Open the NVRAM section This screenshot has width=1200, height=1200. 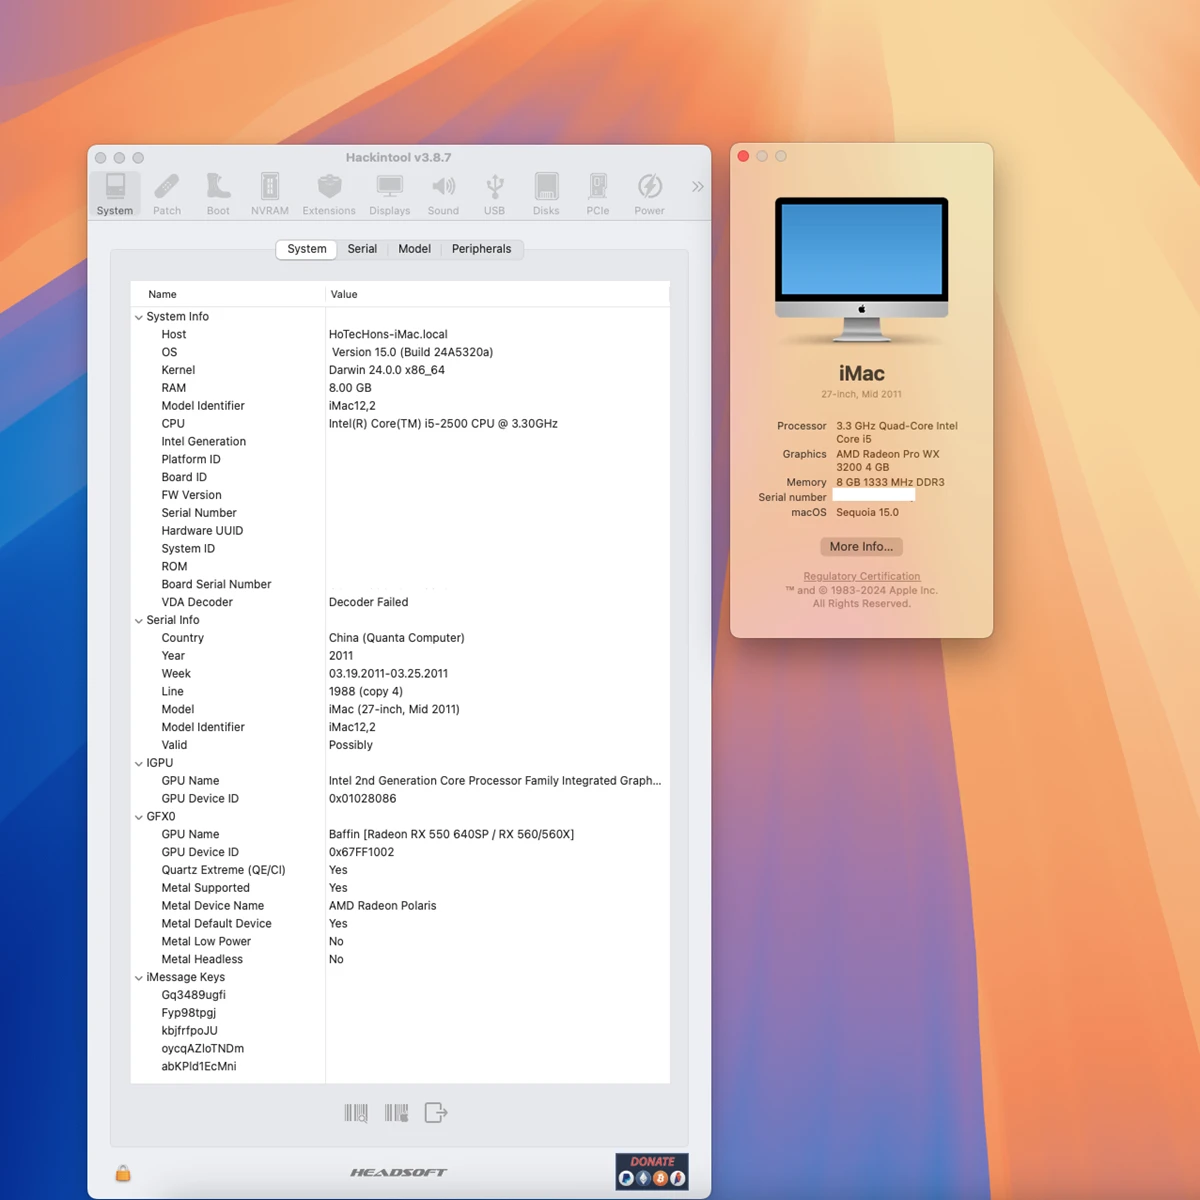tap(270, 193)
